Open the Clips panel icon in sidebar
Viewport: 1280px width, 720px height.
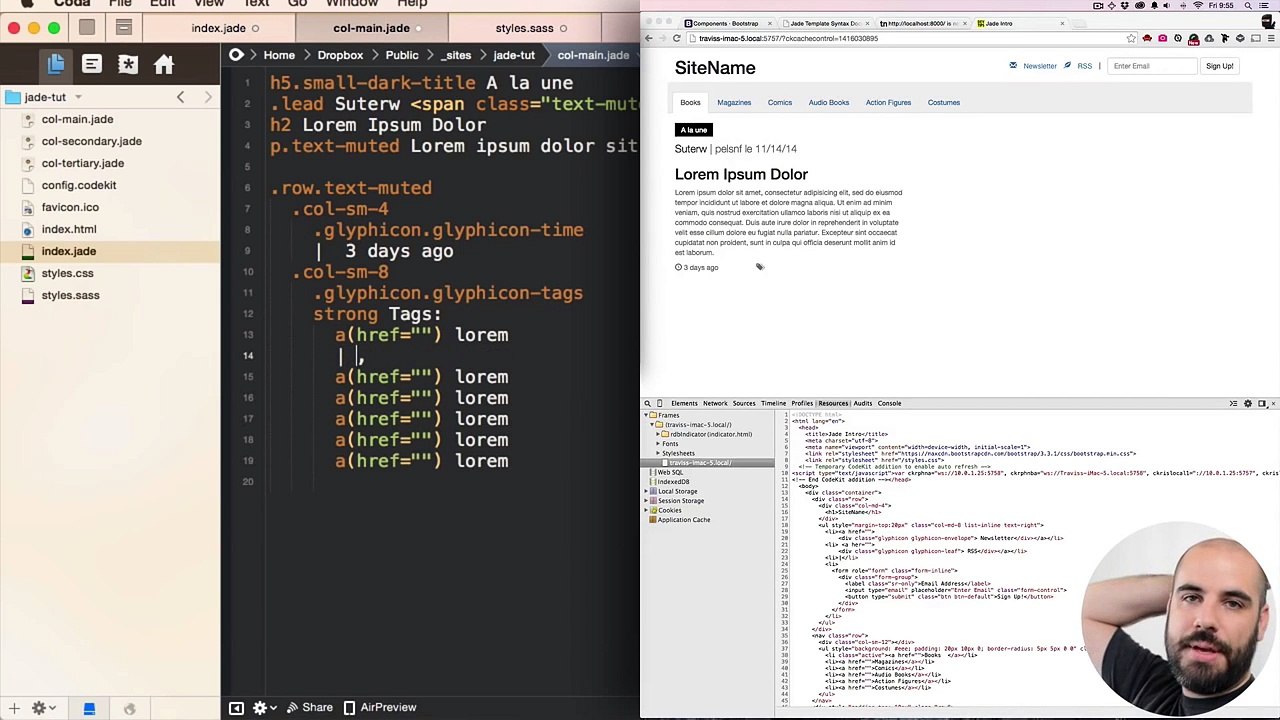point(91,65)
